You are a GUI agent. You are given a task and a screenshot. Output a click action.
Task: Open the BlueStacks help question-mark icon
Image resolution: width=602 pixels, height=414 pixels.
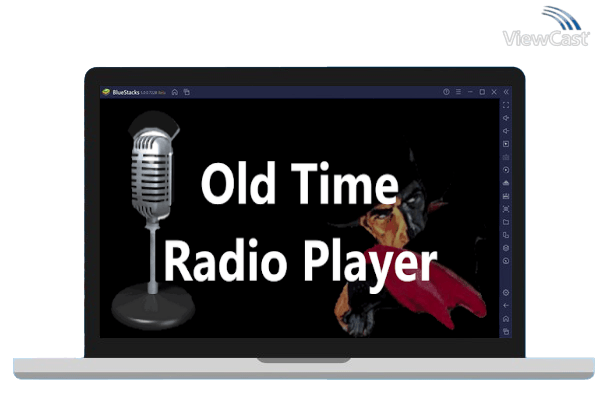[x=446, y=92]
